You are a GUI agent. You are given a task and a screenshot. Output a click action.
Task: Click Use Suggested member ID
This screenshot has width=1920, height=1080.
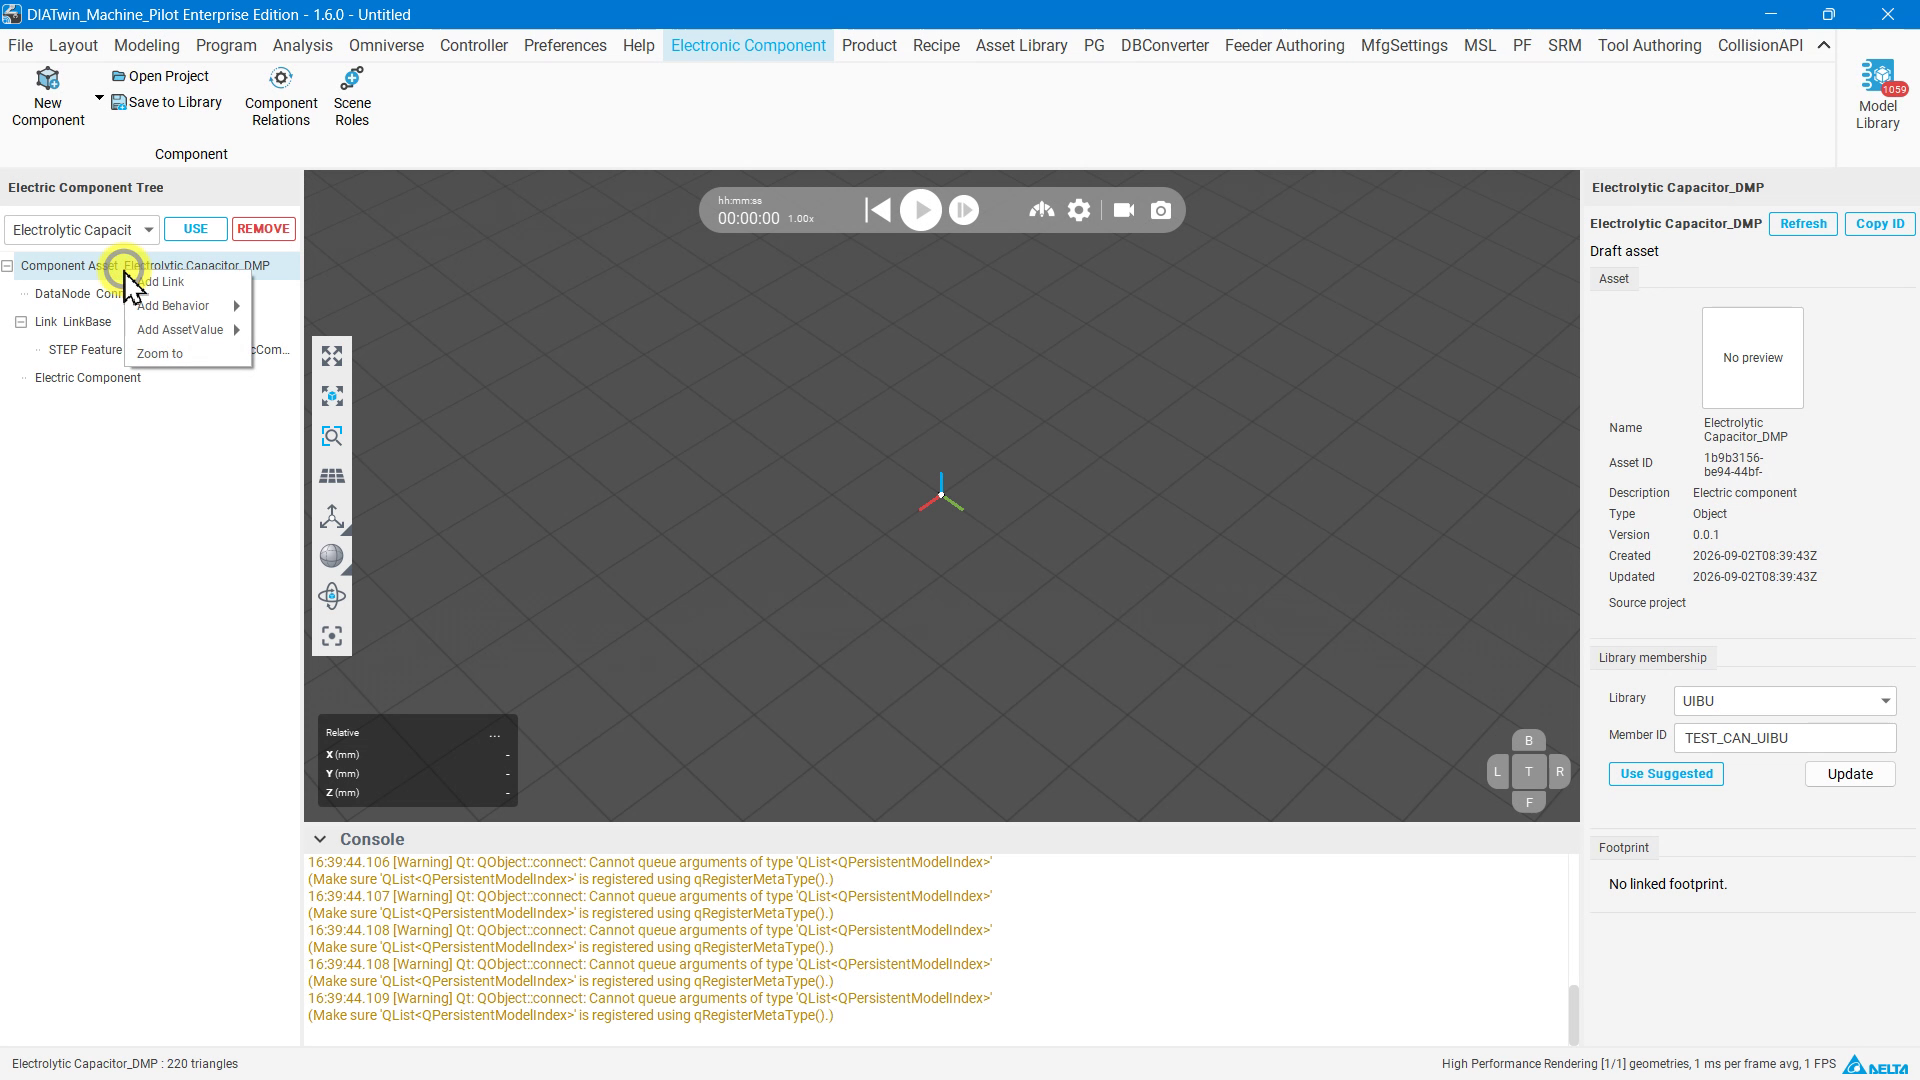pos(1666,774)
